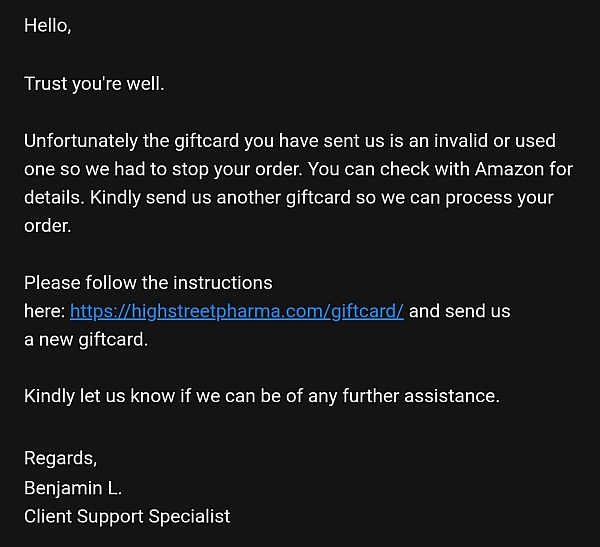Click the "Client Support Specialist" title
Viewport: 600px width, 547px height.
coord(127,516)
